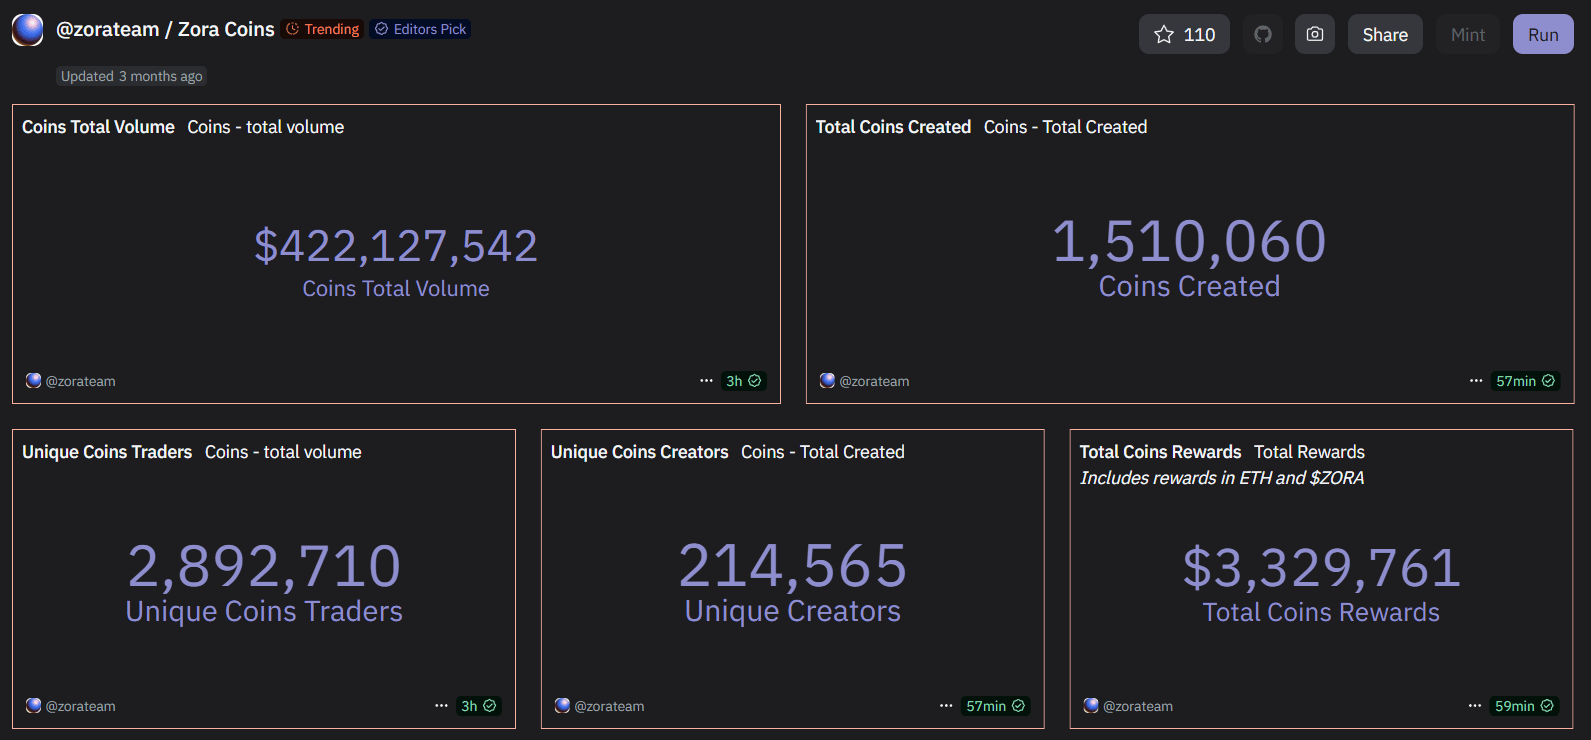Image resolution: width=1591 pixels, height=740 pixels.
Task: Open the Total Coins Created panel title
Action: (893, 127)
